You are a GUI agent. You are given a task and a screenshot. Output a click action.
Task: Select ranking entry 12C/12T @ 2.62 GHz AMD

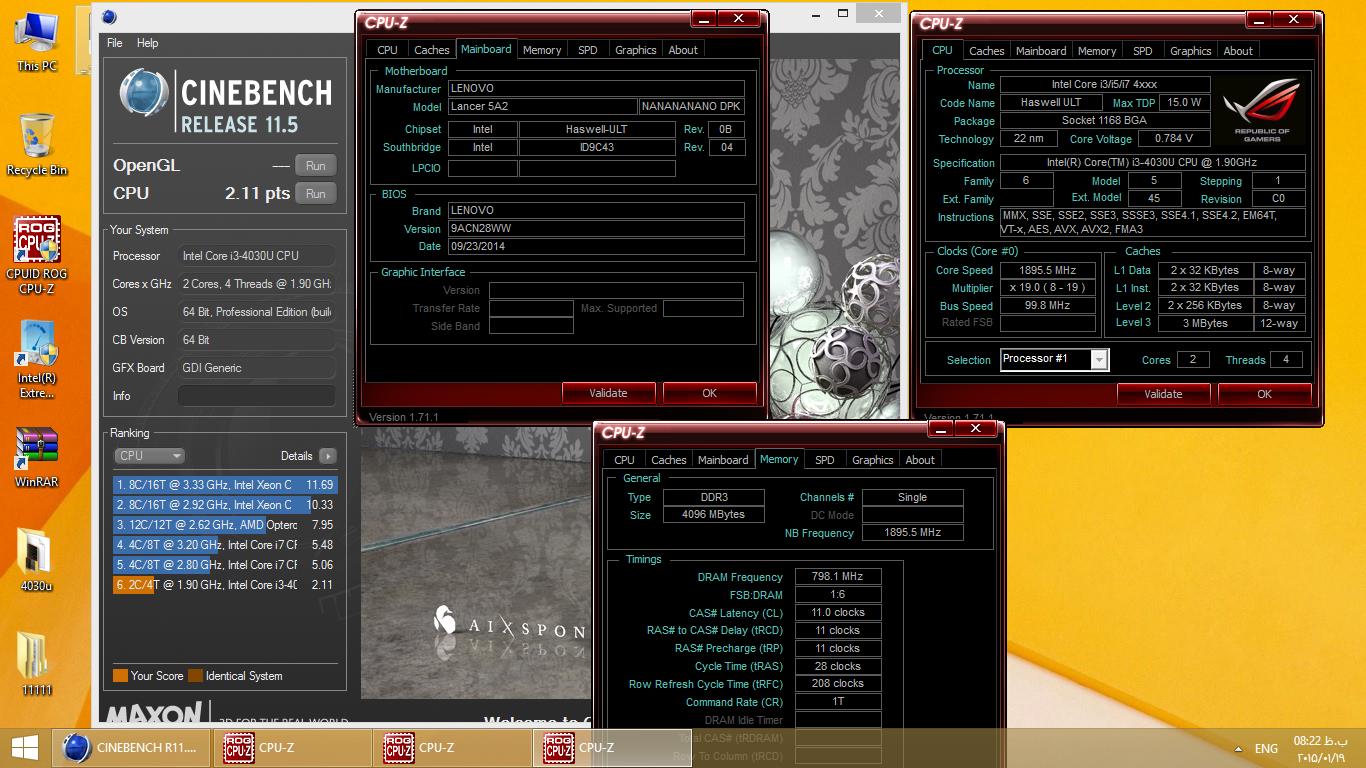[x=225, y=525]
